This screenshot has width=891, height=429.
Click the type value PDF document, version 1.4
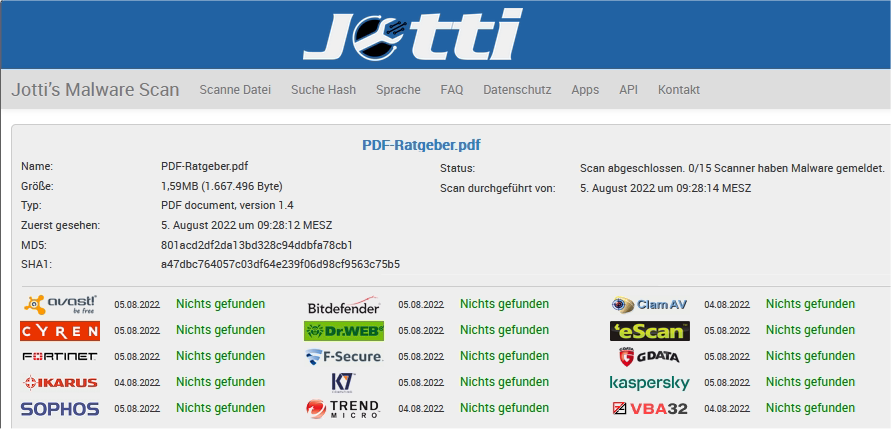tap(227, 206)
